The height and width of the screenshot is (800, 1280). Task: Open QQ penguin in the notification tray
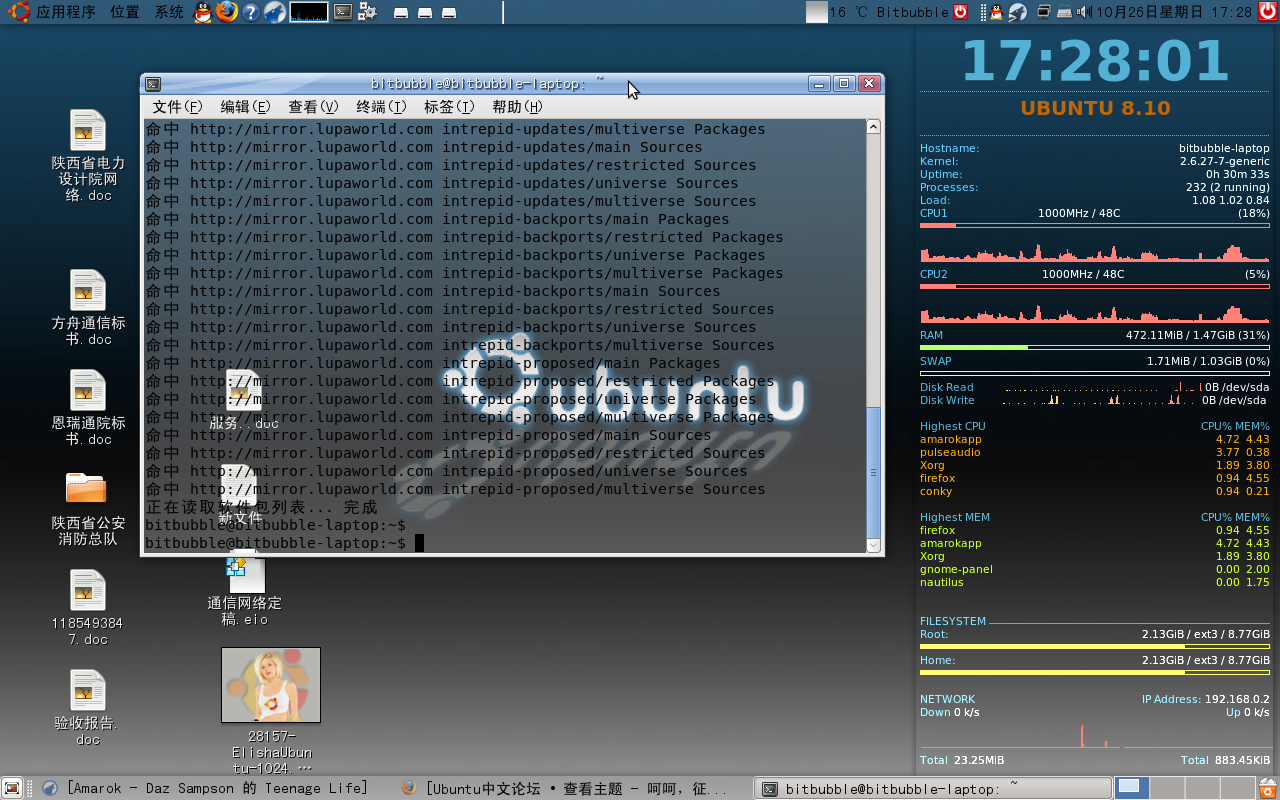(996, 12)
